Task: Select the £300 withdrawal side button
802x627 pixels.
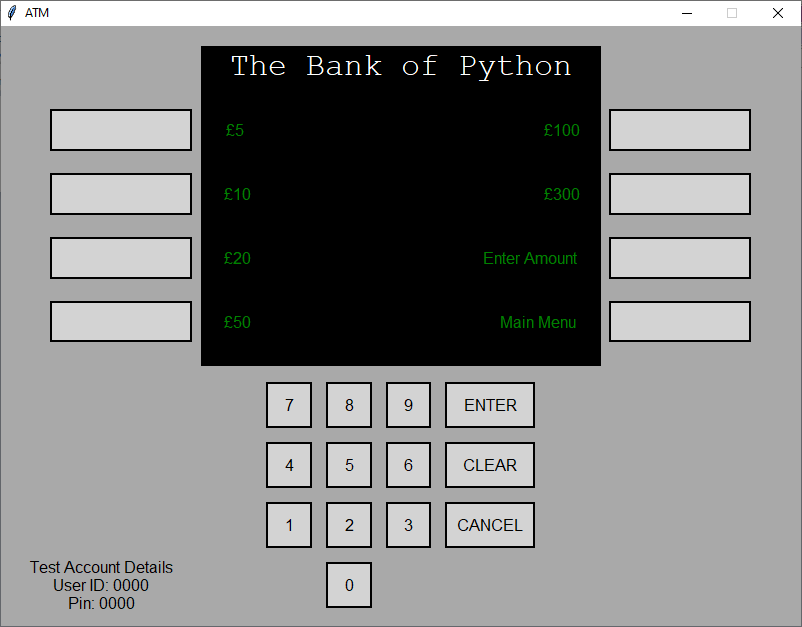Action: [x=679, y=194]
